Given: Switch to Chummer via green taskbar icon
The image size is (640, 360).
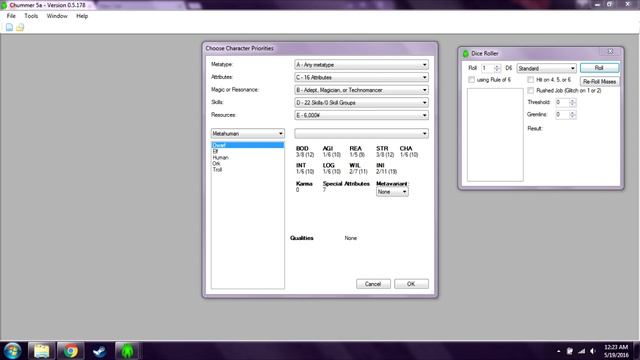Looking at the screenshot, I should (x=127, y=351).
